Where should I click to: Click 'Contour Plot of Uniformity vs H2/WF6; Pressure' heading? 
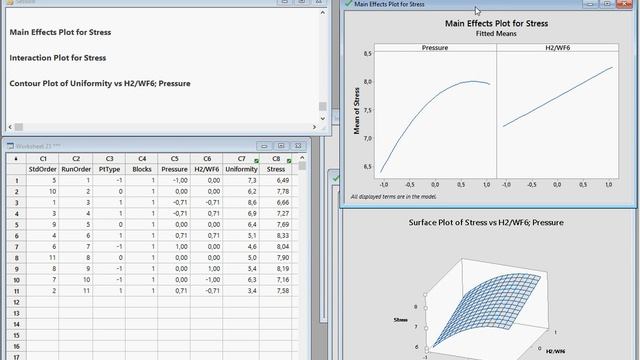pos(100,83)
